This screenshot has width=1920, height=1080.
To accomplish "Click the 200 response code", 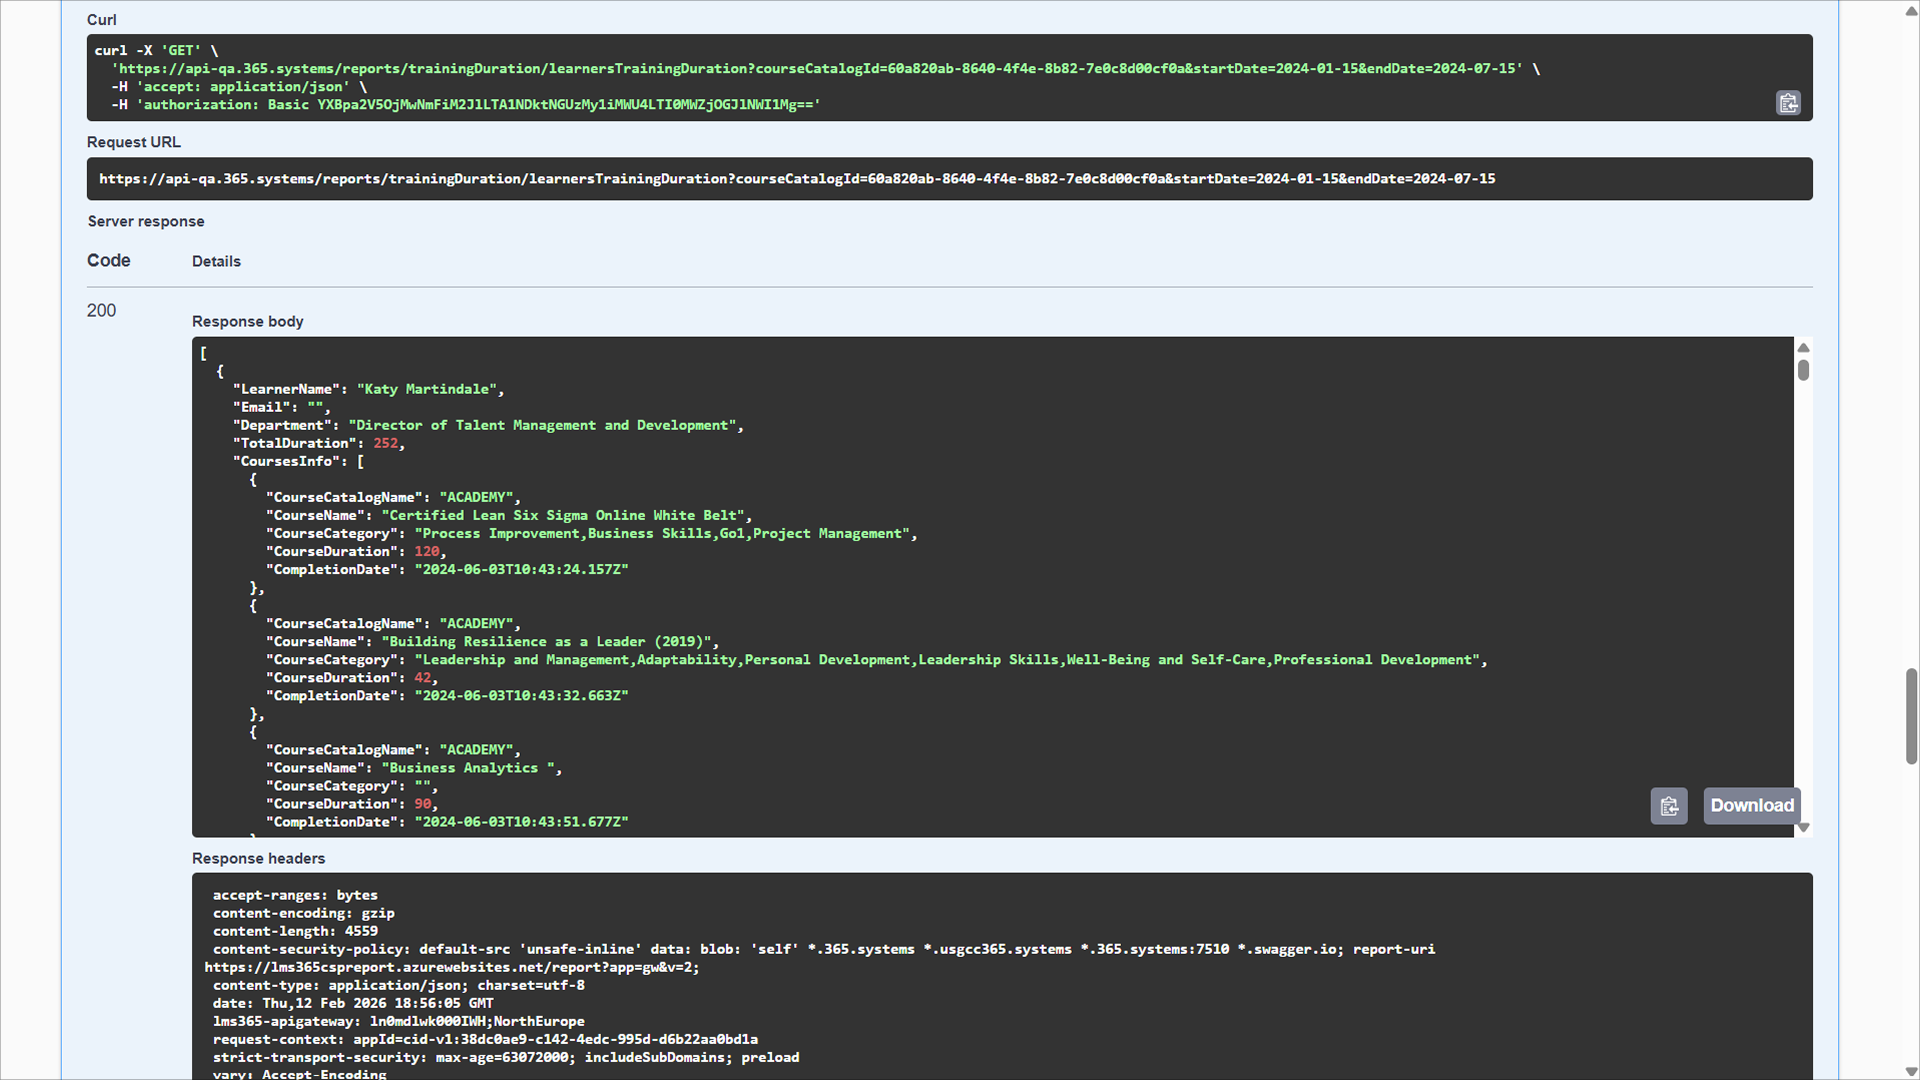I will [x=101, y=311].
